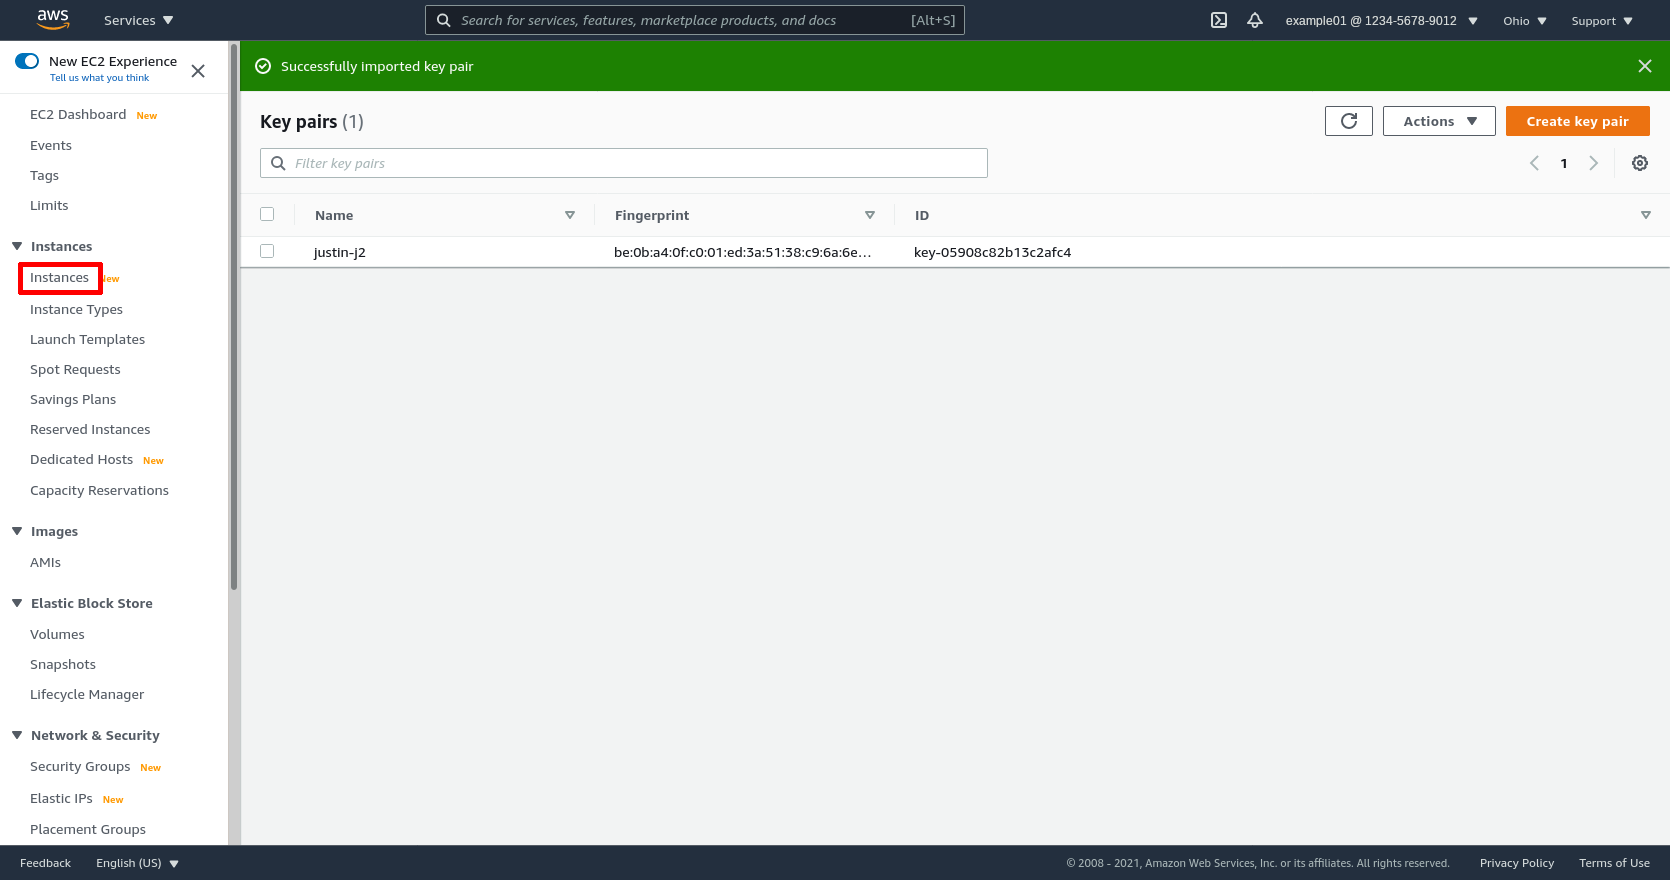The width and height of the screenshot is (1670, 880).
Task: Open Terms of Use link
Action: click(x=1614, y=863)
